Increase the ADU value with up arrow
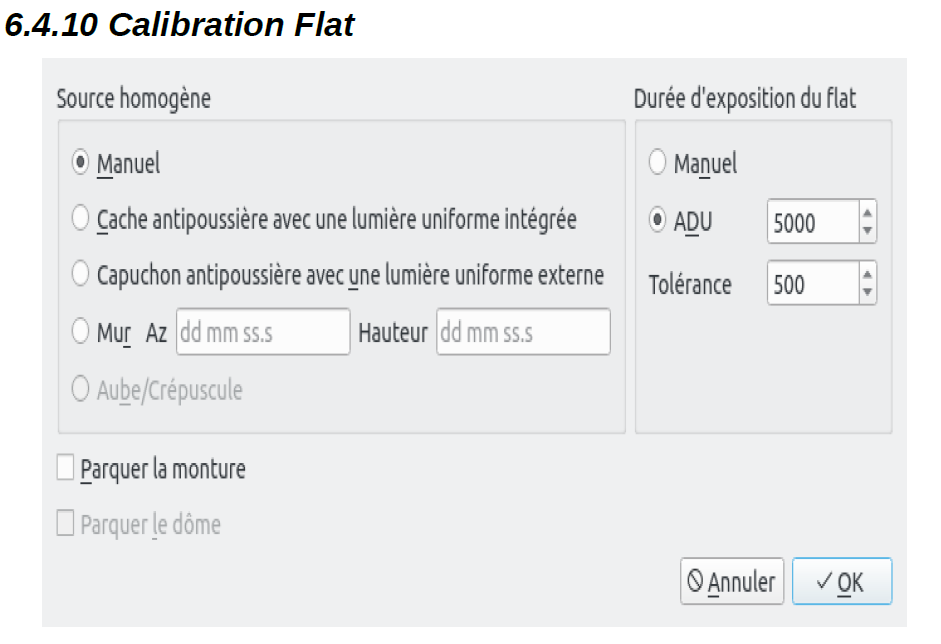 (867, 212)
